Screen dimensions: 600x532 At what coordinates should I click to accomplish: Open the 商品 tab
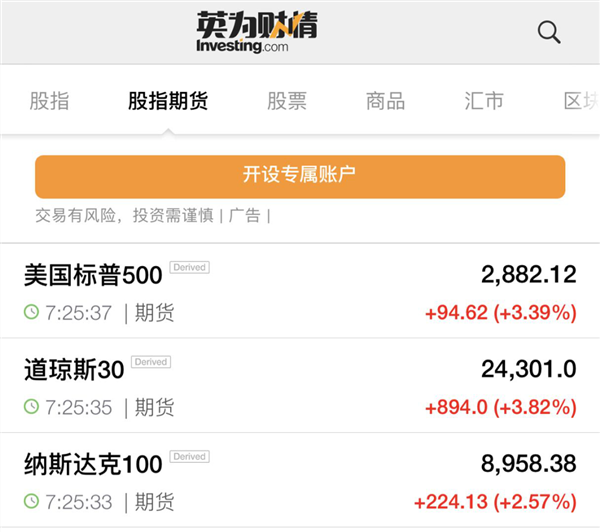coord(385,101)
